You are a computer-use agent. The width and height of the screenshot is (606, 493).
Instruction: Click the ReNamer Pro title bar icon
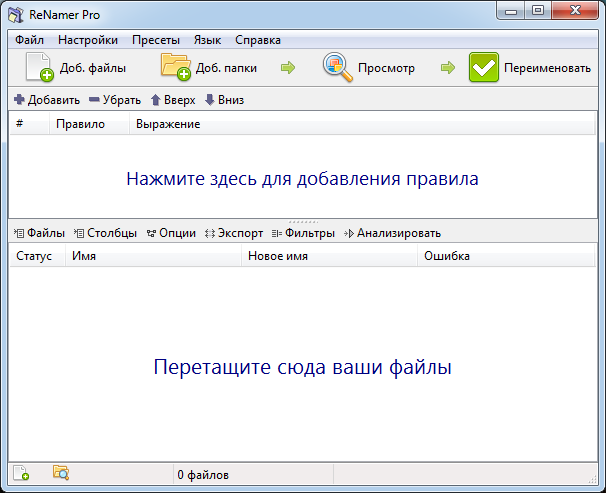coord(16,15)
